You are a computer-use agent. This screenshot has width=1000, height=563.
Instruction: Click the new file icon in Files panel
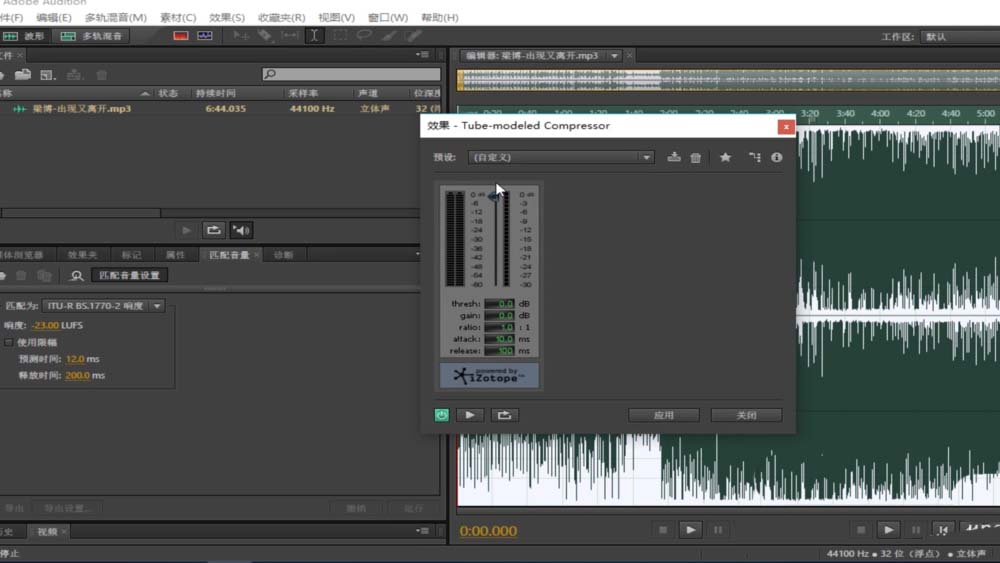(47, 75)
